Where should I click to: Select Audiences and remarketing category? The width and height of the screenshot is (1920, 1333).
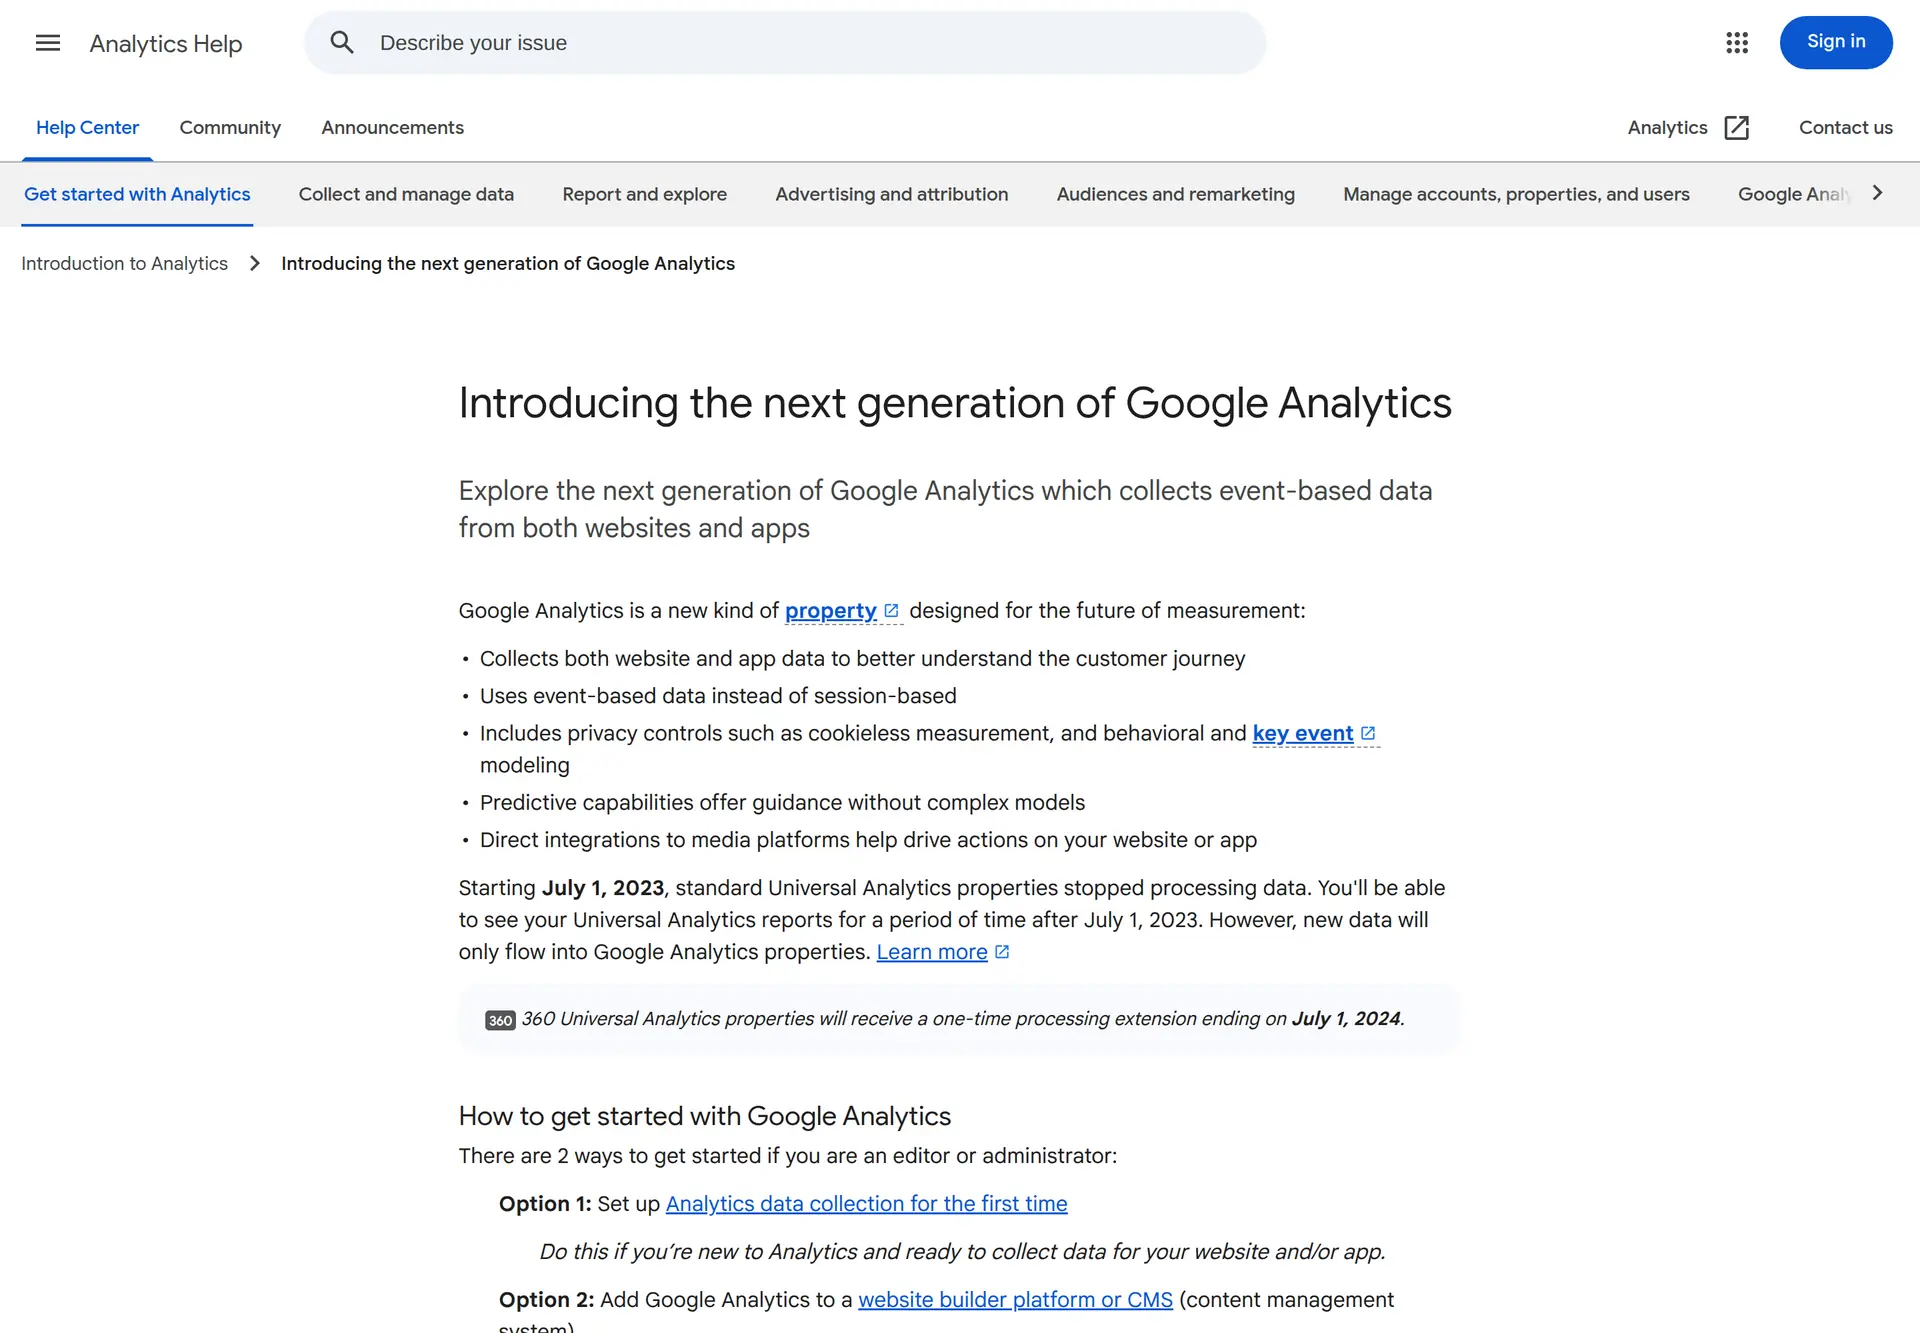(1175, 194)
